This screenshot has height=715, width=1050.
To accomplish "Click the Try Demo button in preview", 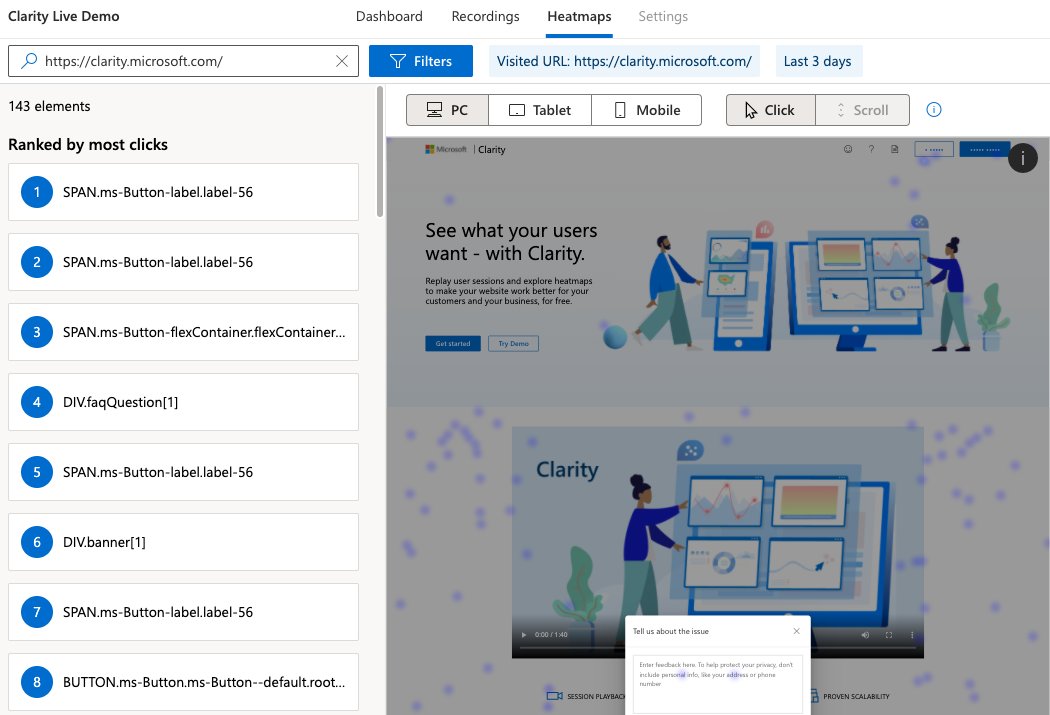I will coord(514,343).
